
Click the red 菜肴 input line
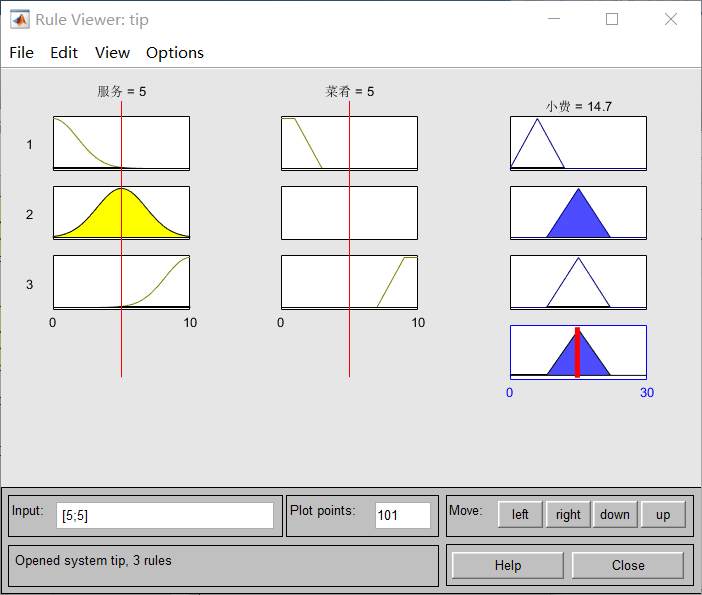(350, 239)
